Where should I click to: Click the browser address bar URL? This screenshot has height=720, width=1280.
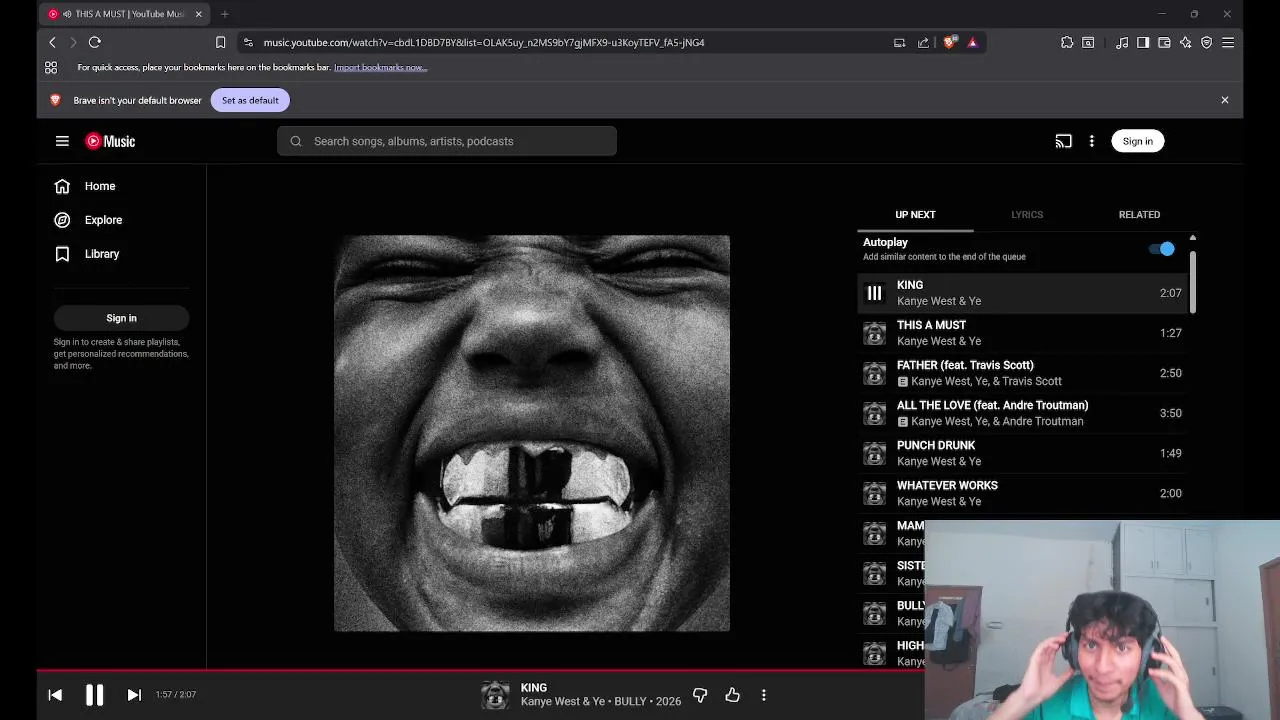tap(484, 42)
